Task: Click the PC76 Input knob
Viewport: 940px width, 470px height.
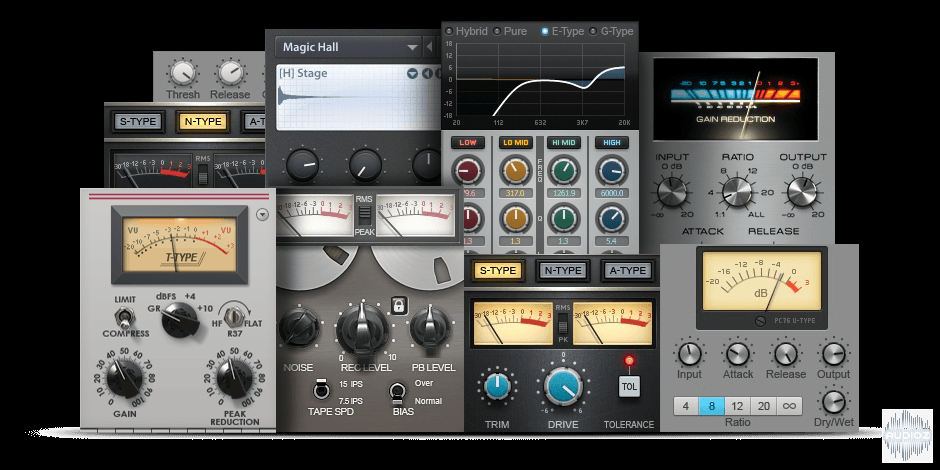Action: [689, 354]
